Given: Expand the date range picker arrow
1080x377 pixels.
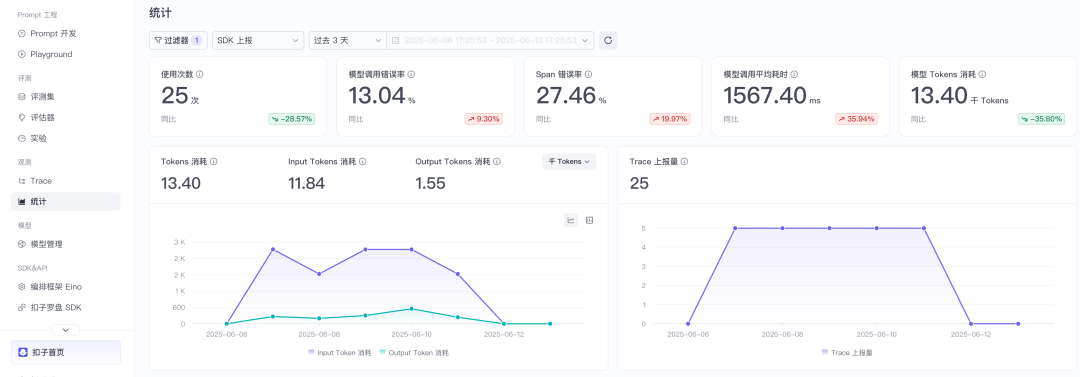Looking at the screenshot, I should pyautogui.click(x=585, y=41).
